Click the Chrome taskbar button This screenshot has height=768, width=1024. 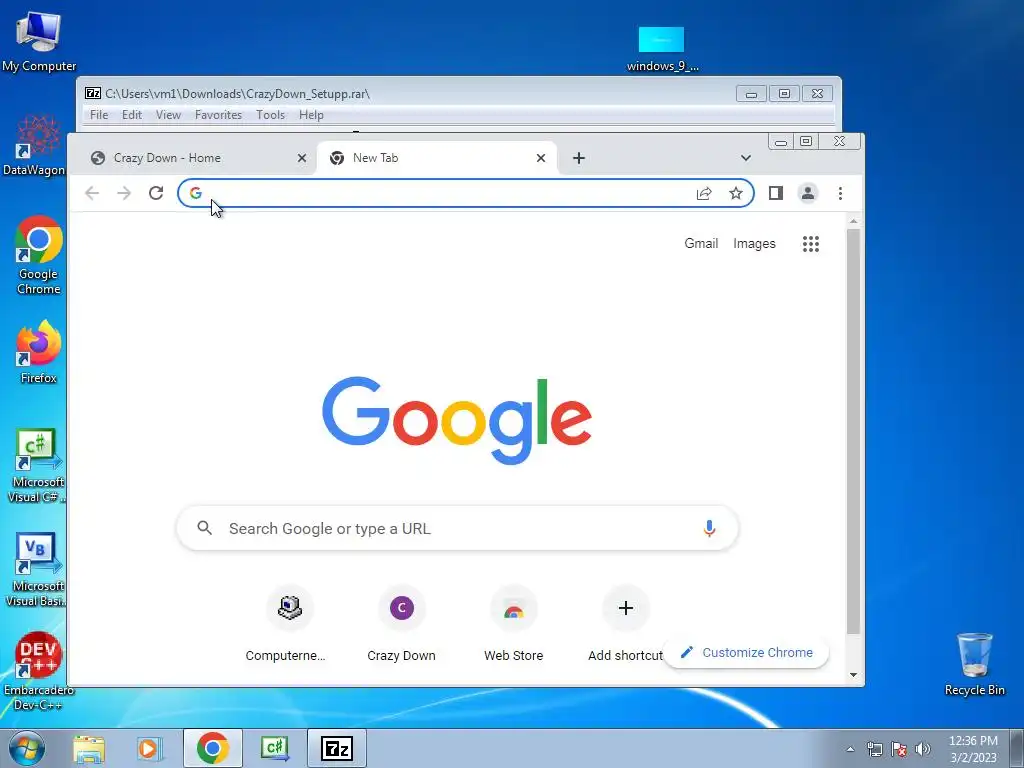pos(212,748)
